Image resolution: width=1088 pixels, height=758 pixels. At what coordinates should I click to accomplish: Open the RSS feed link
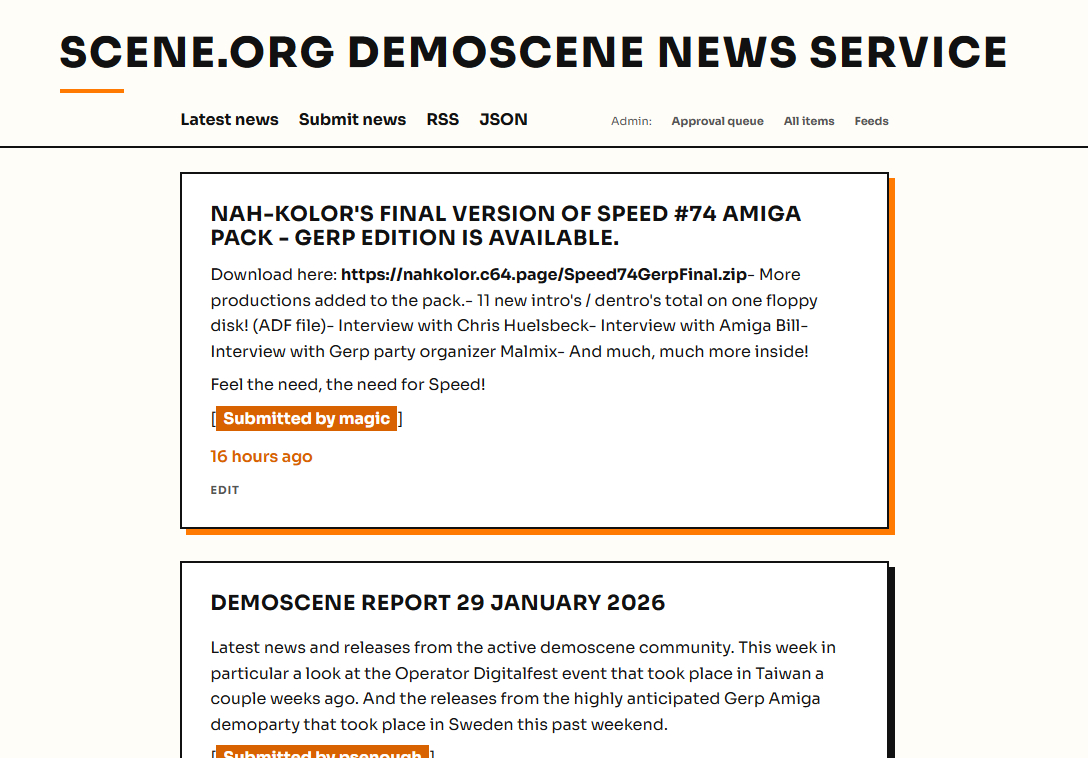442,120
